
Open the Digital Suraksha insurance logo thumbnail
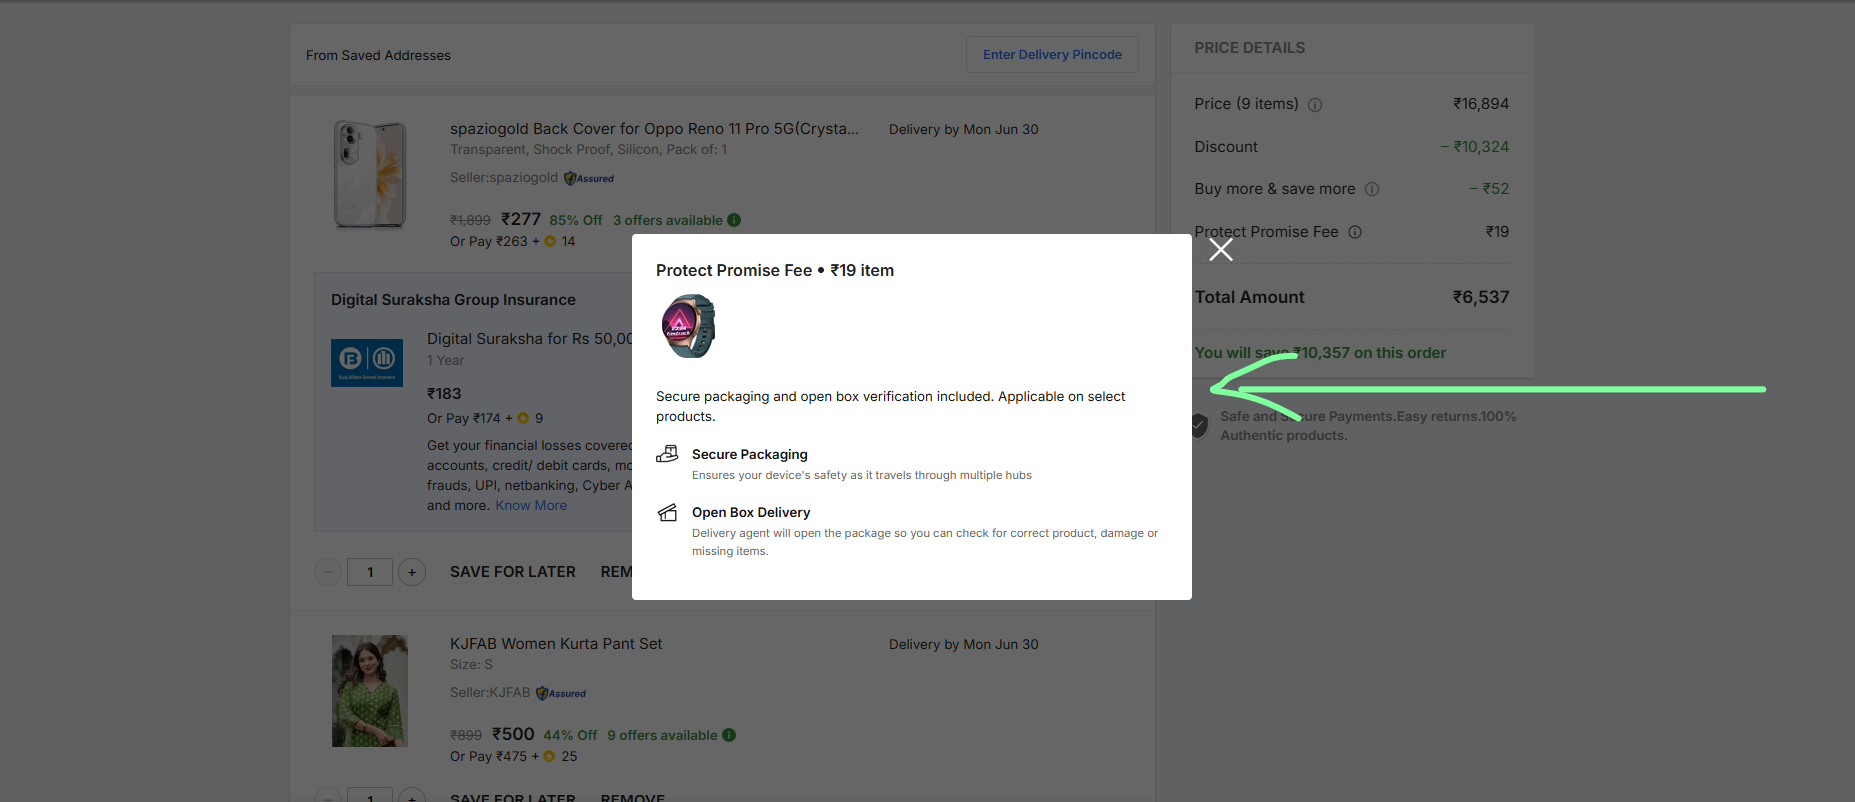point(367,362)
